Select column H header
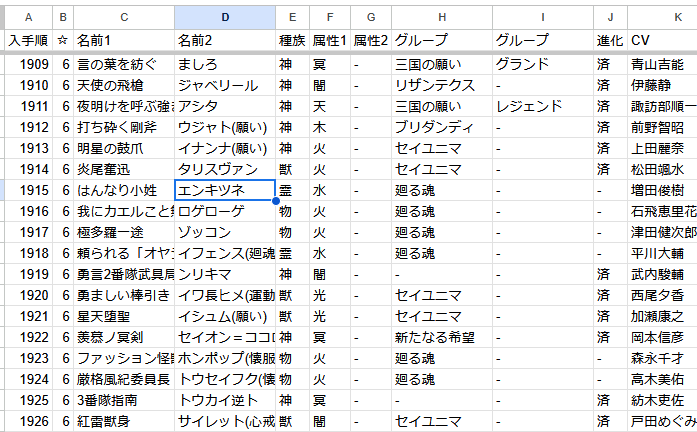697x432 pixels. 440,17
